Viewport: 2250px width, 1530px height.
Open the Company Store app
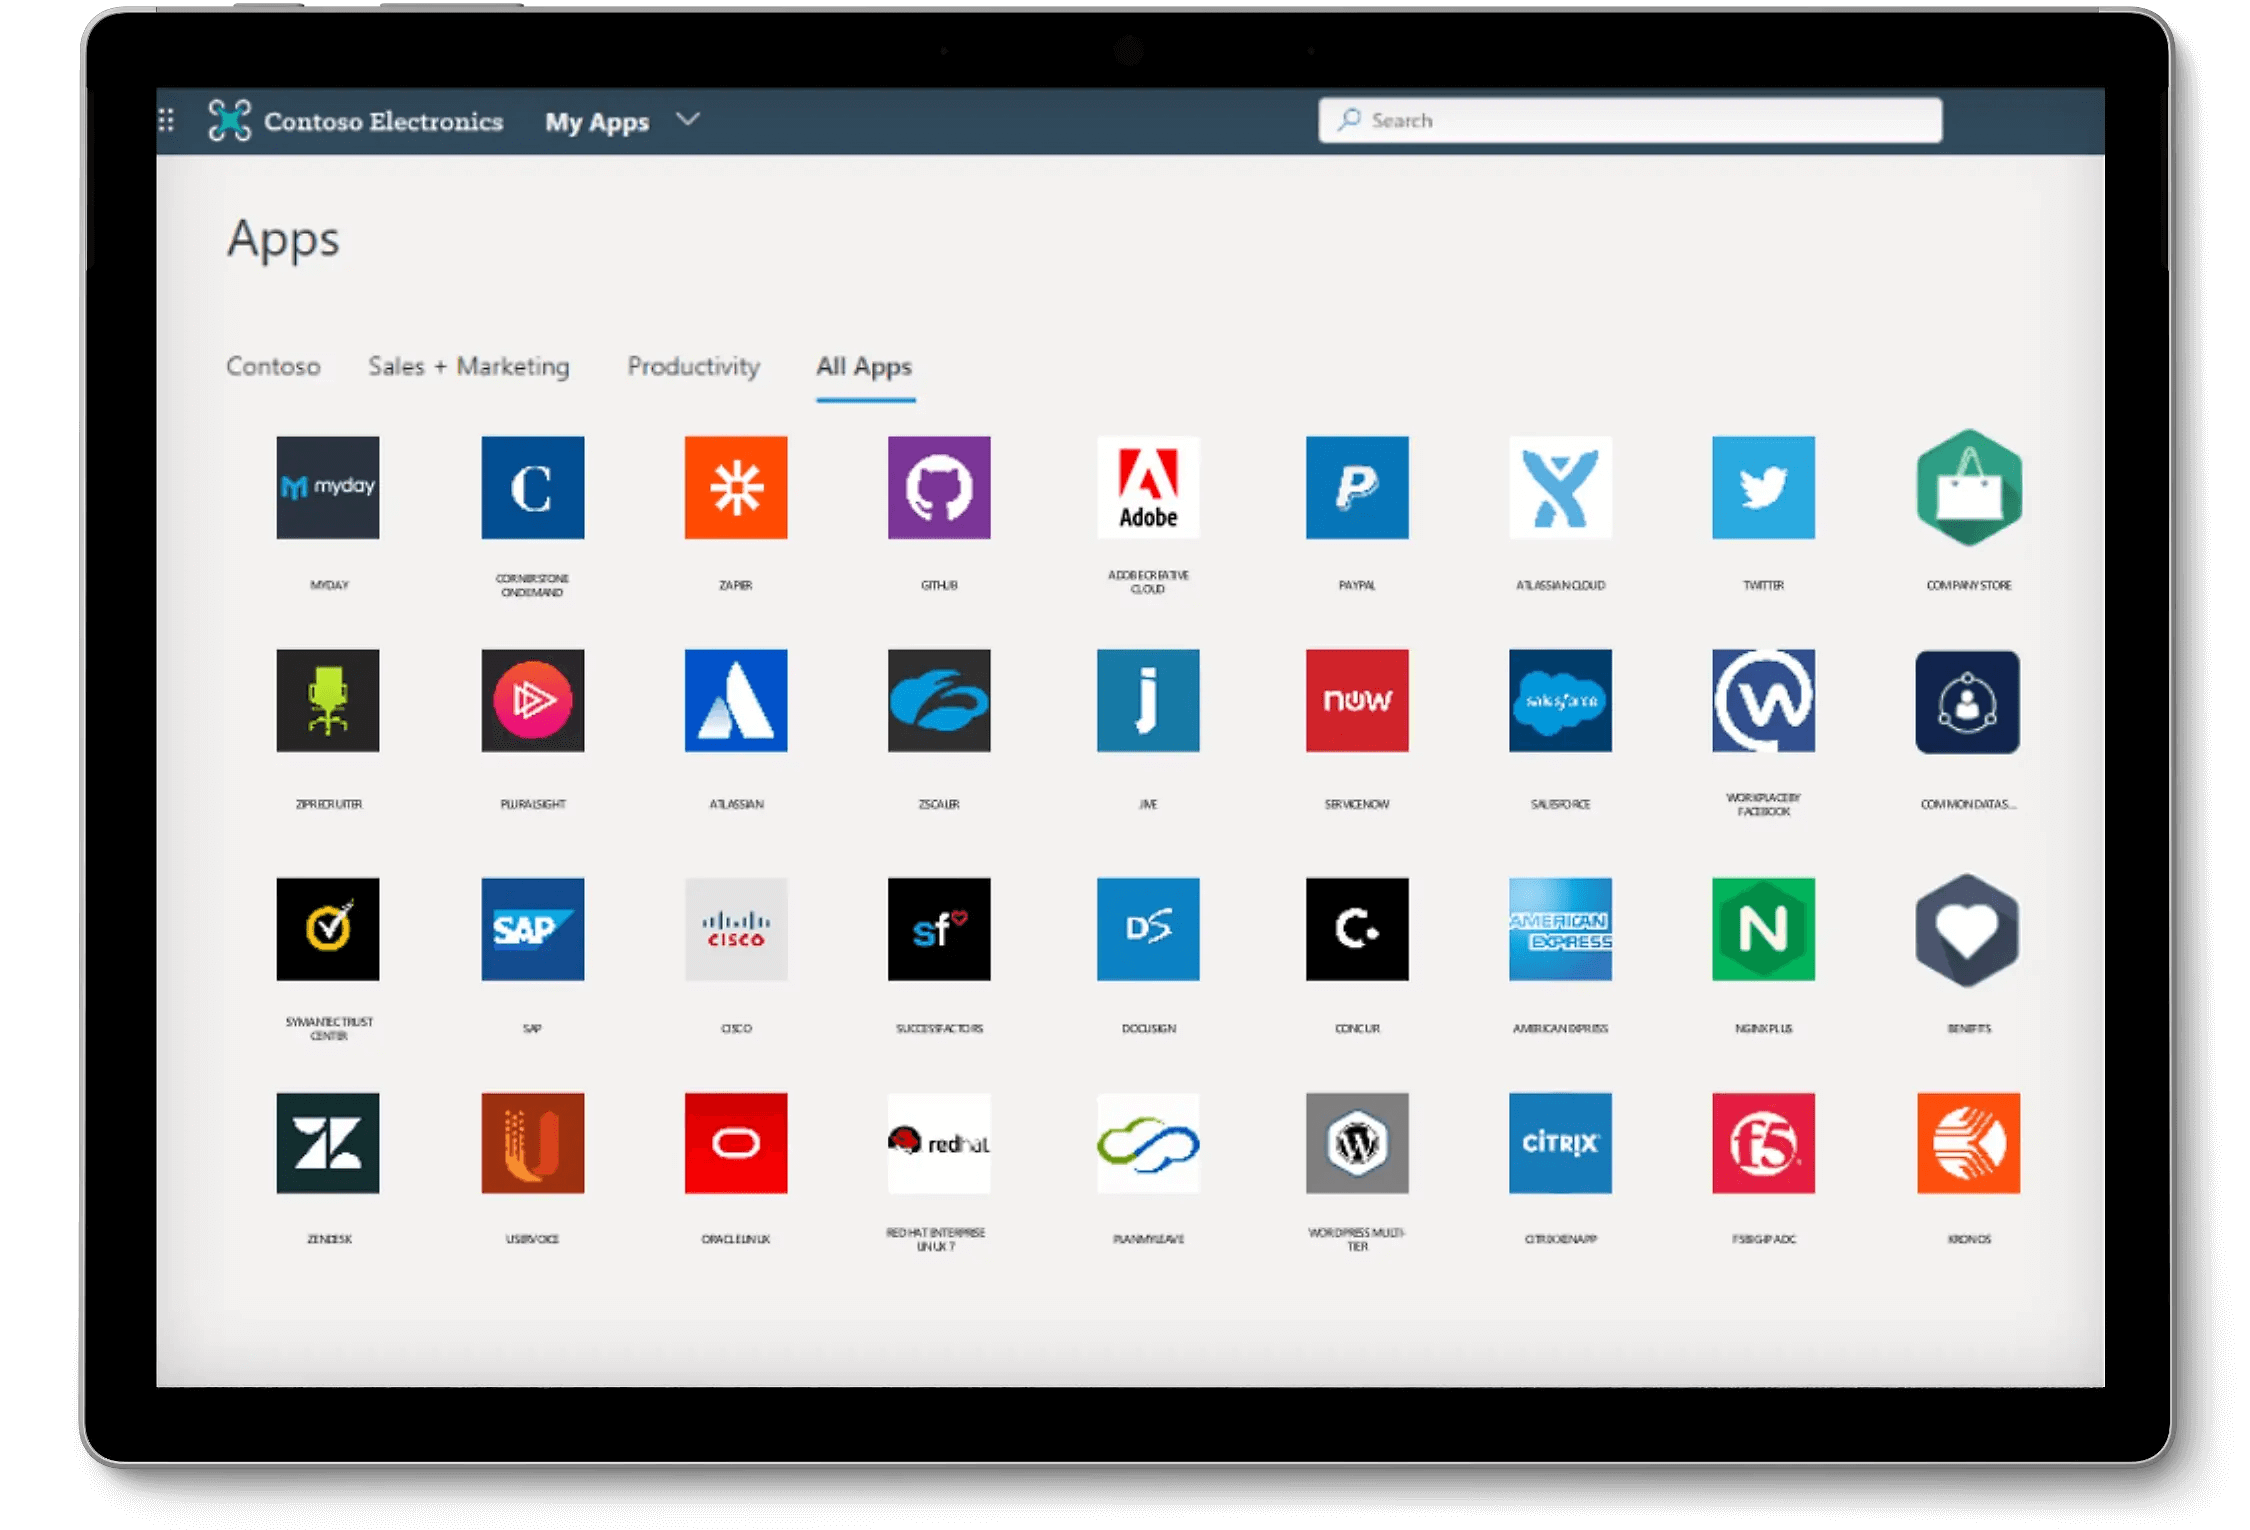click(1968, 487)
